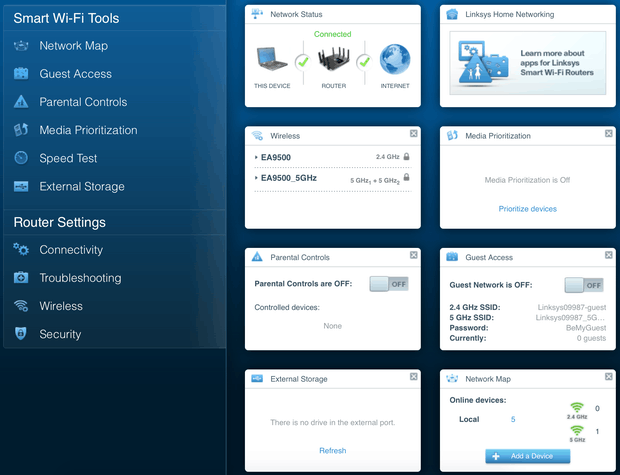Click the green 'Connected' status text

pyautogui.click(x=333, y=34)
